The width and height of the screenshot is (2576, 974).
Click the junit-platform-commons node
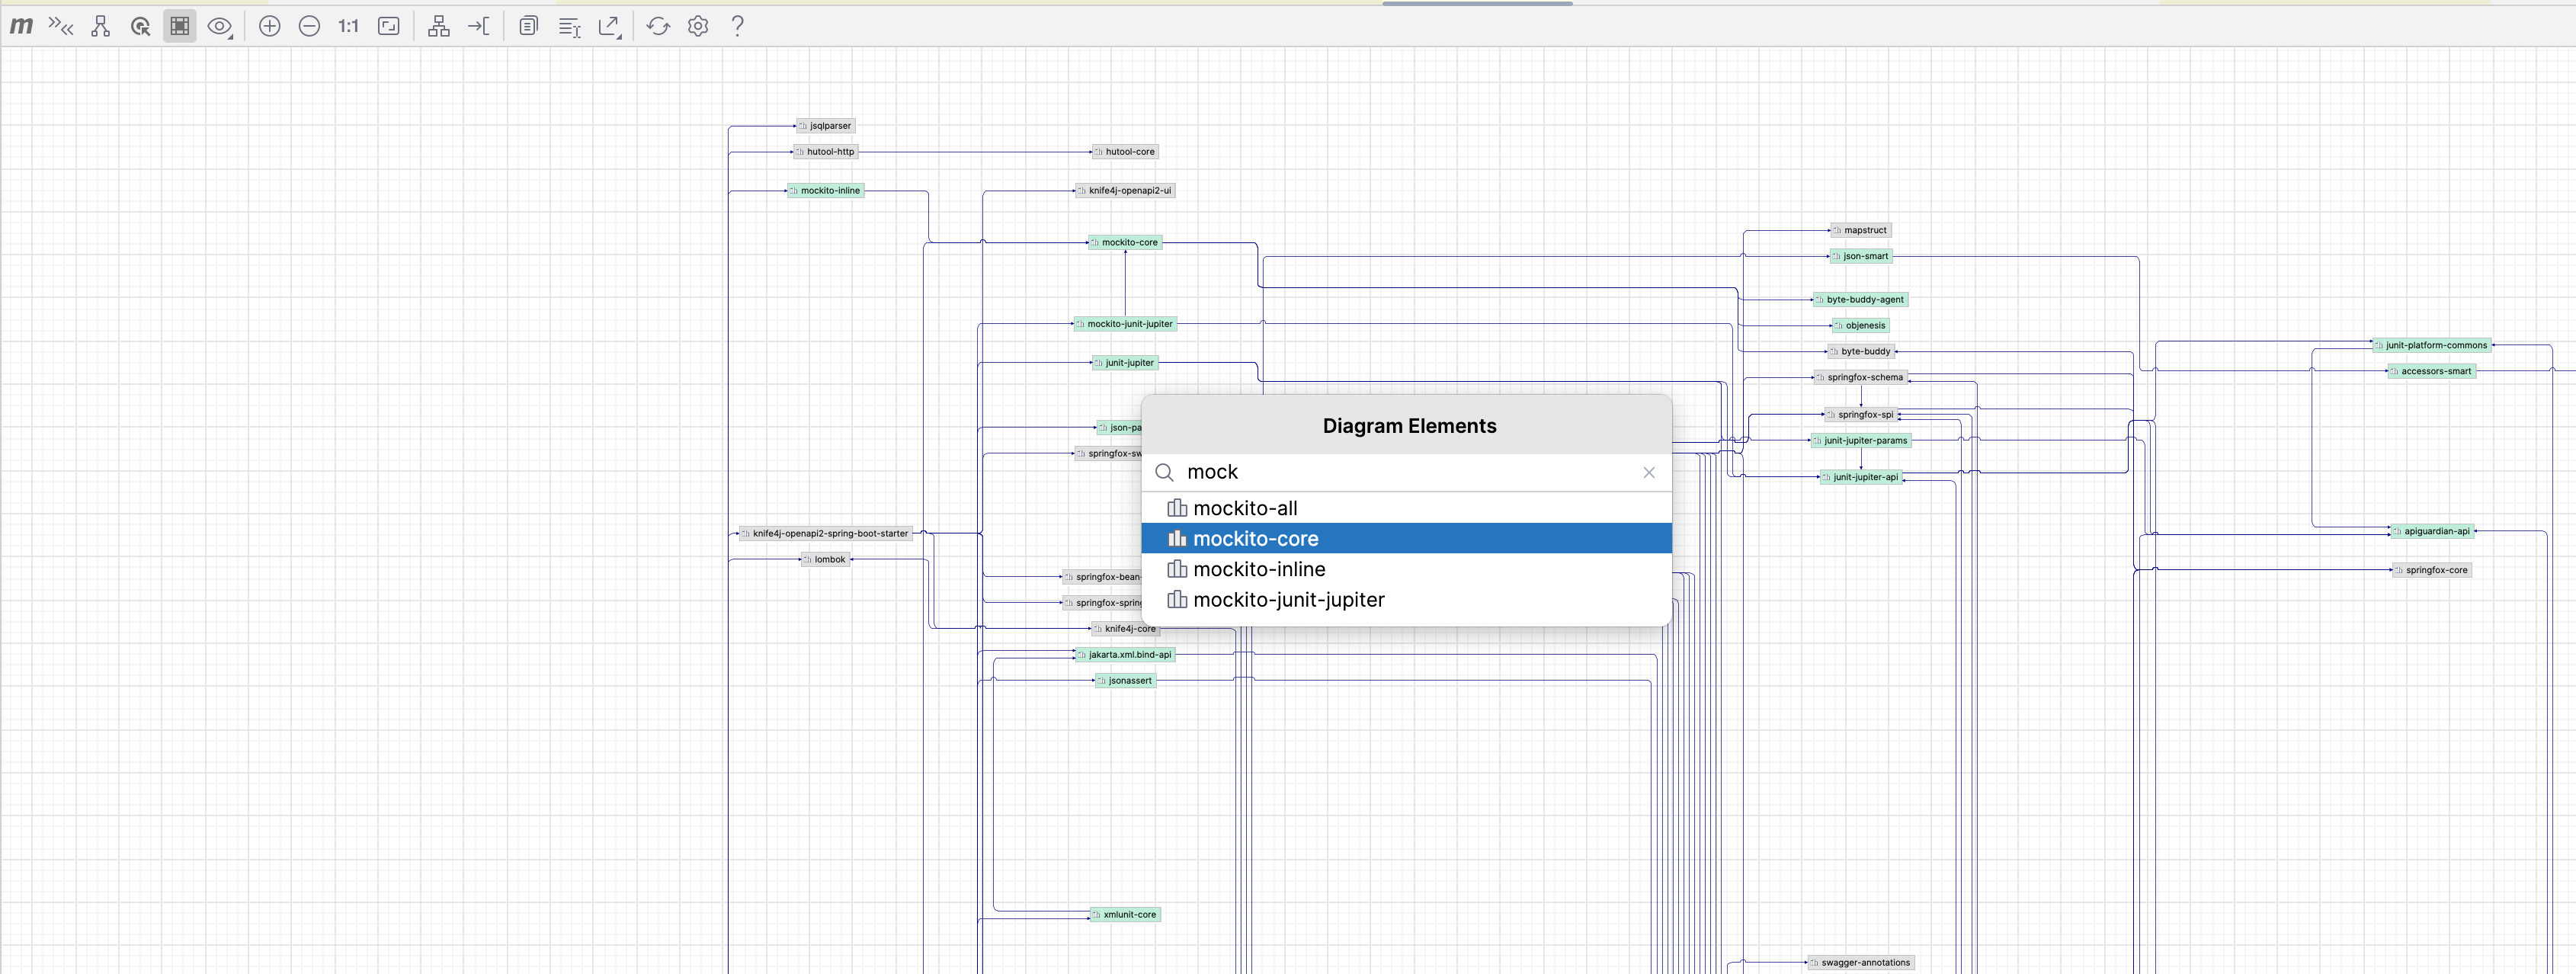click(x=2432, y=345)
